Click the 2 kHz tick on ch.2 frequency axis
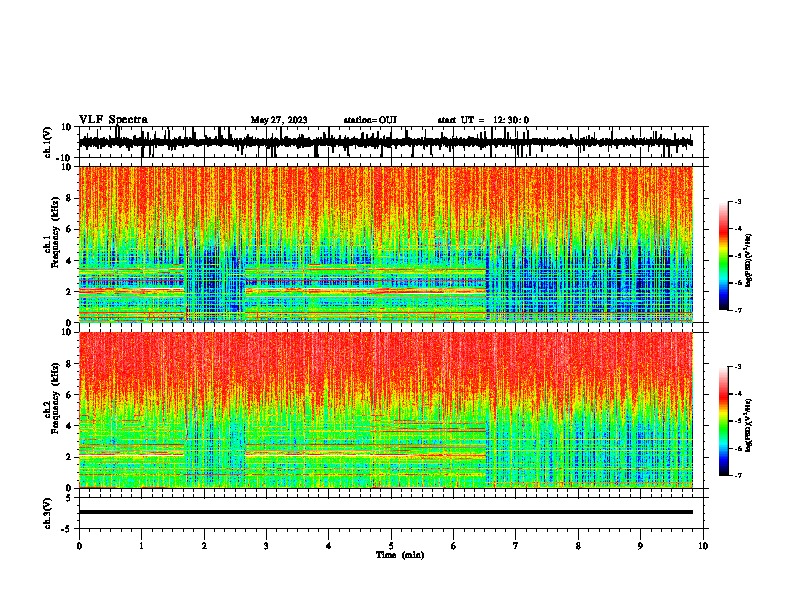This screenshot has height=612, width=792. coord(69,457)
